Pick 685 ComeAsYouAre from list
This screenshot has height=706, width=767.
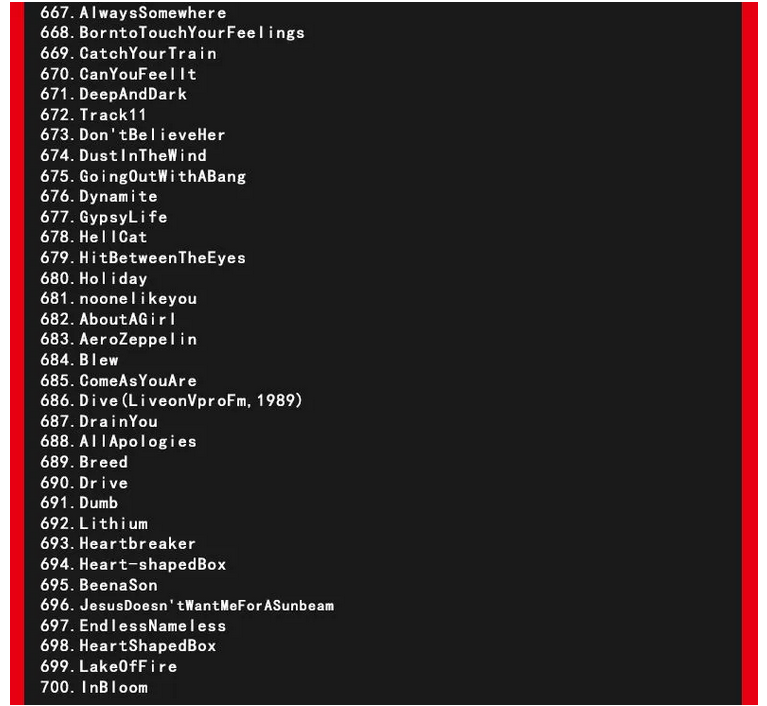coord(118,381)
